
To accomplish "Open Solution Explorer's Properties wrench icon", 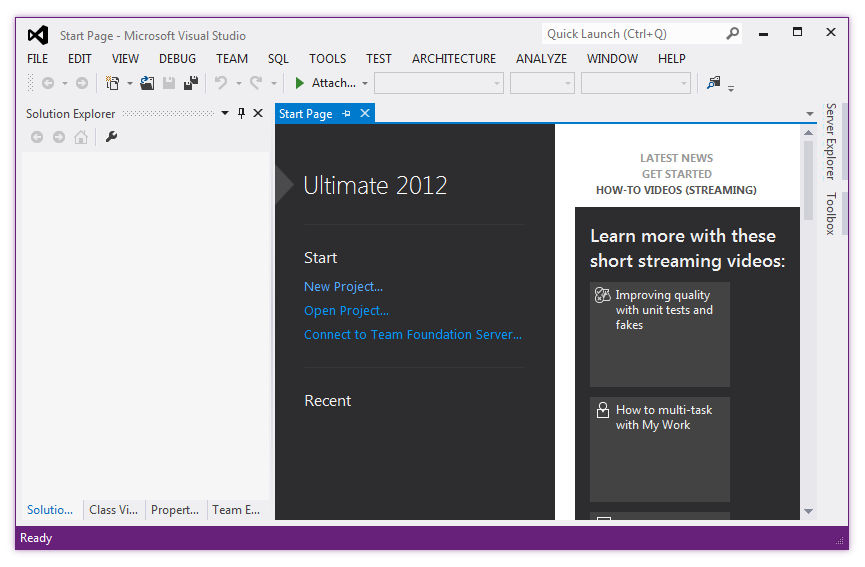I will pos(111,137).
